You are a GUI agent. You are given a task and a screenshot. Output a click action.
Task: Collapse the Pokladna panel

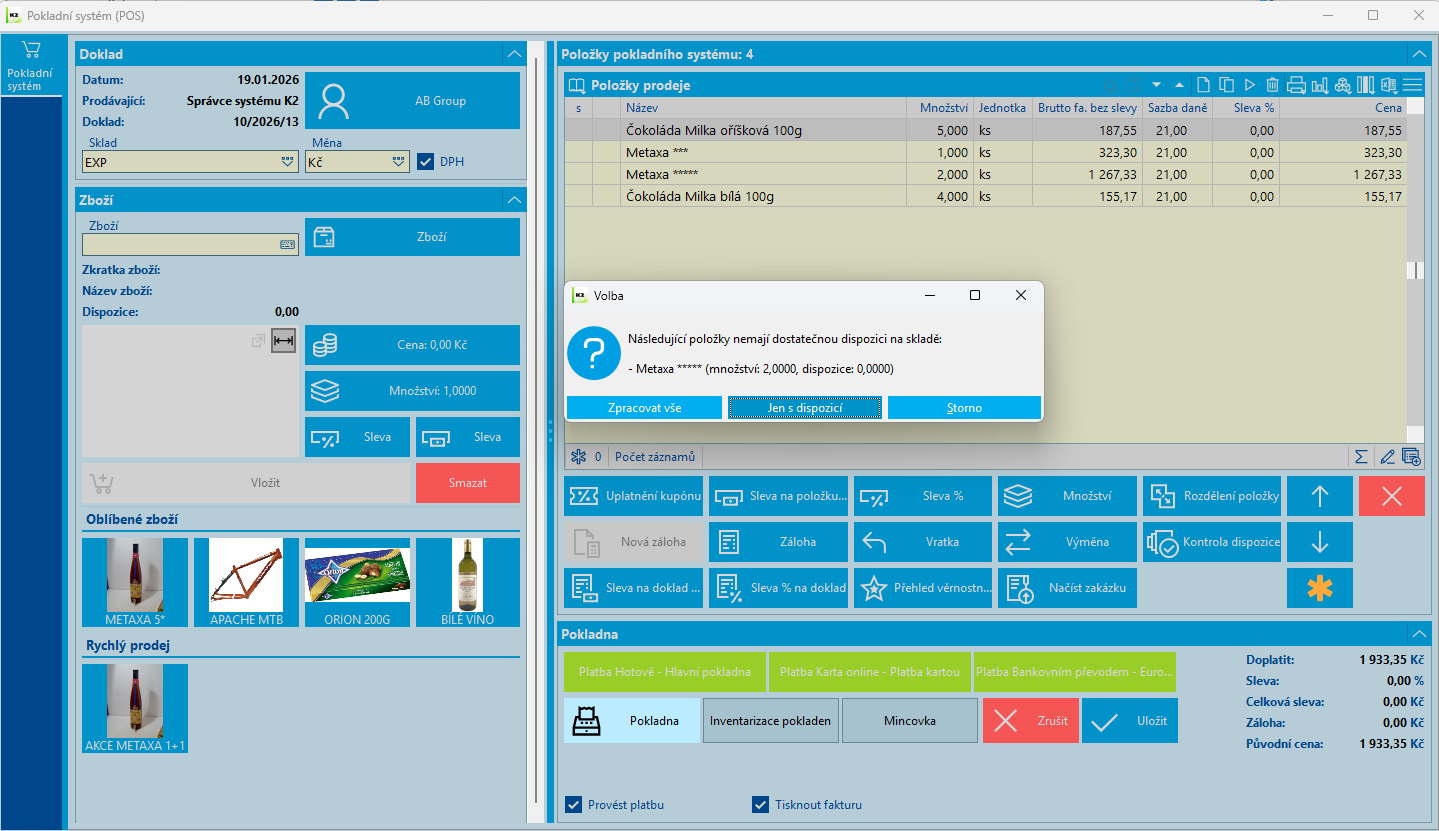point(1419,634)
